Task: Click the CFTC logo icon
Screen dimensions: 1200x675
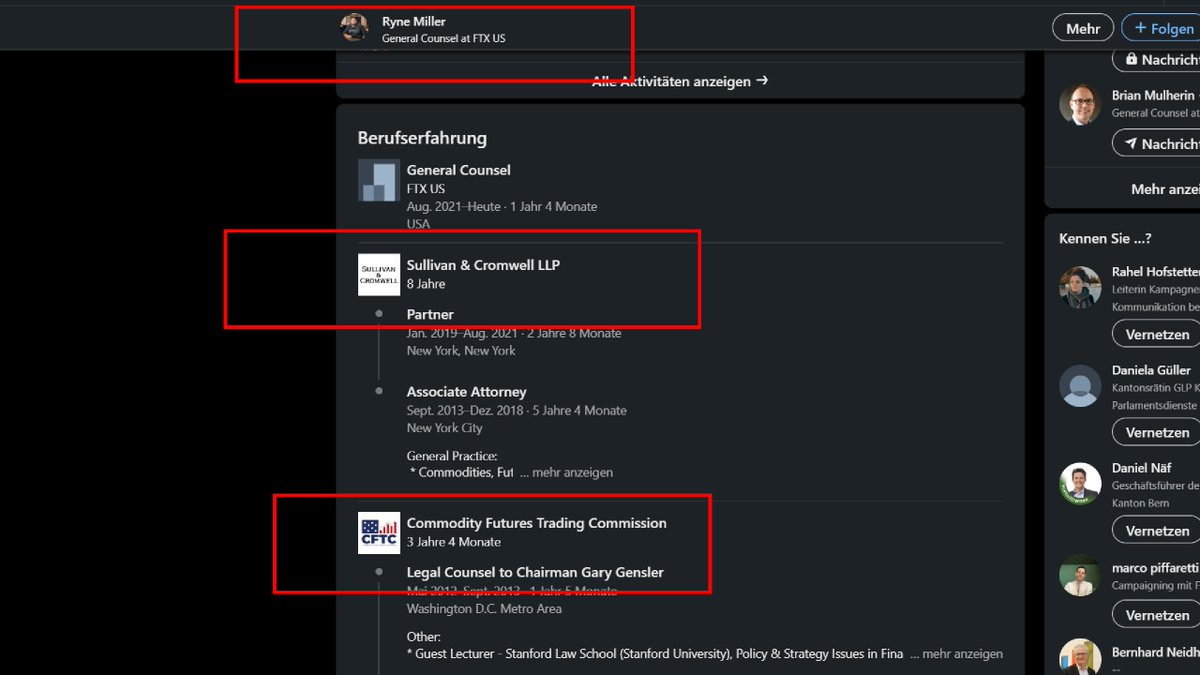Action: click(379, 533)
